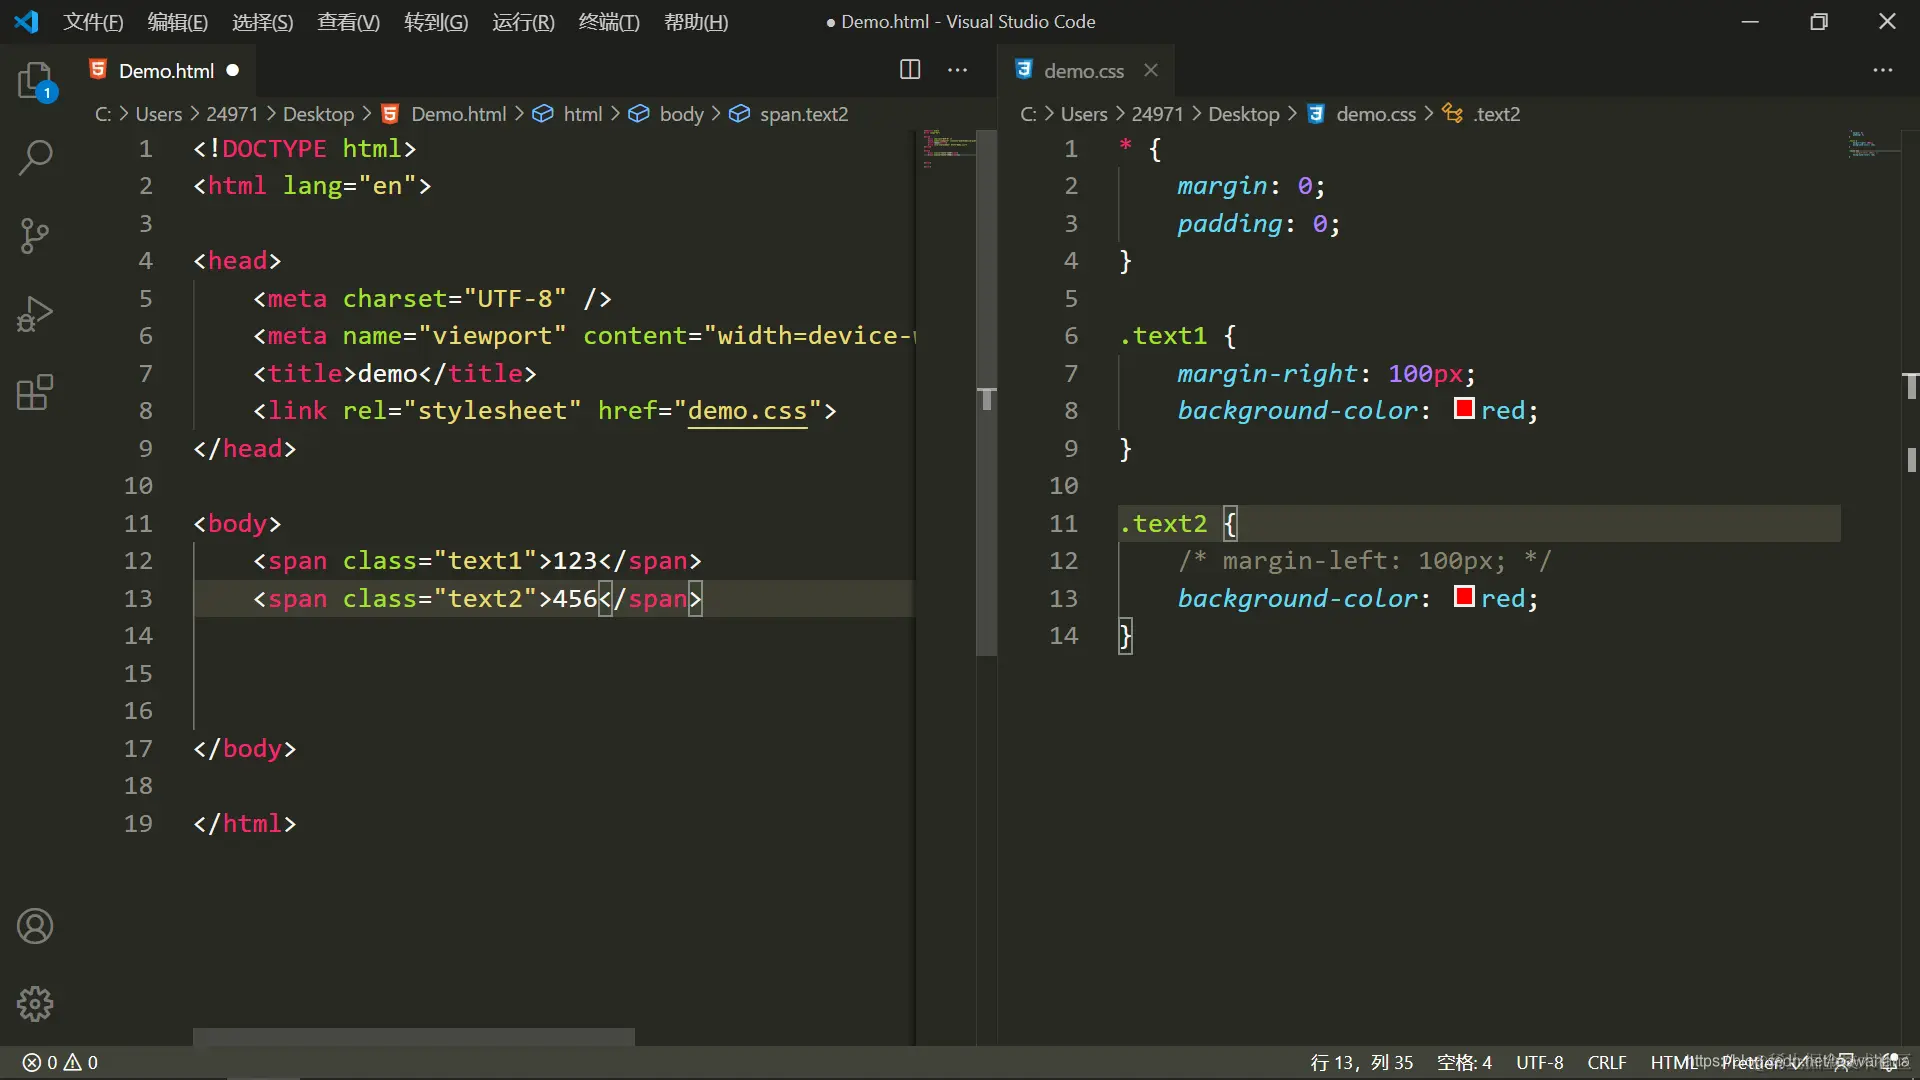Click the body breadcrumb in Demo.html path

(x=681, y=114)
